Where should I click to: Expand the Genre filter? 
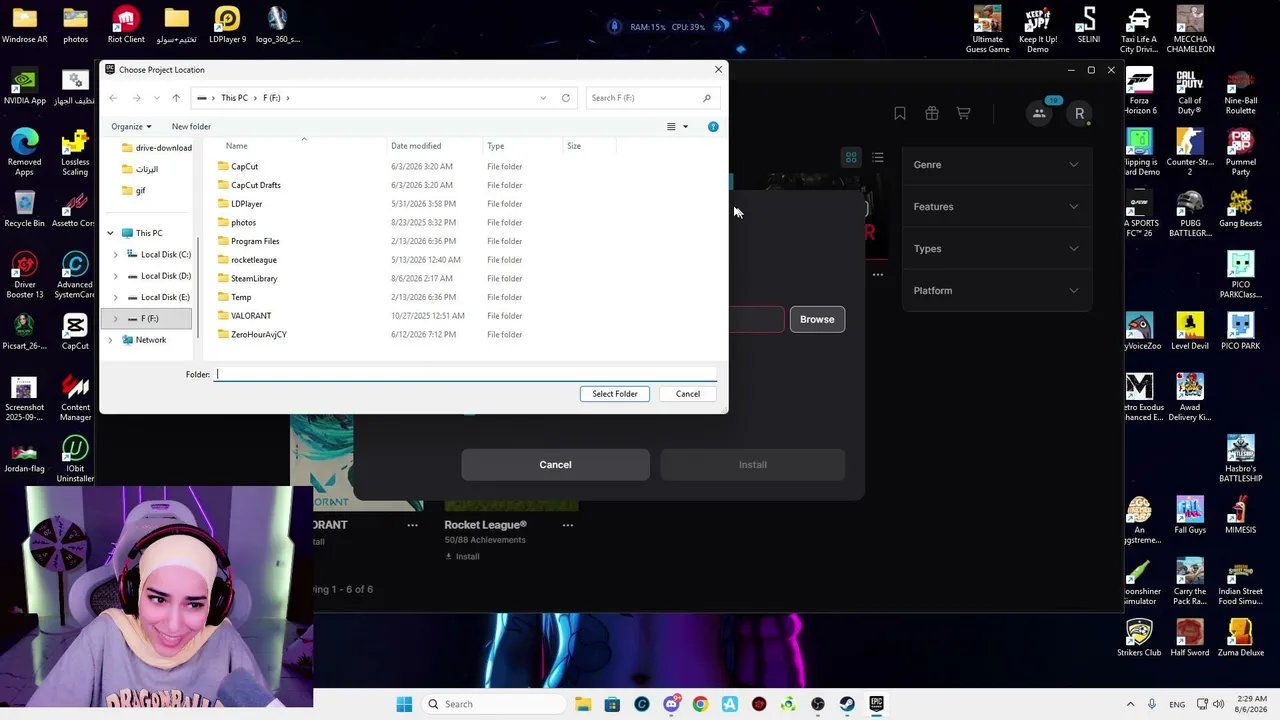pyautogui.click(x=996, y=165)
